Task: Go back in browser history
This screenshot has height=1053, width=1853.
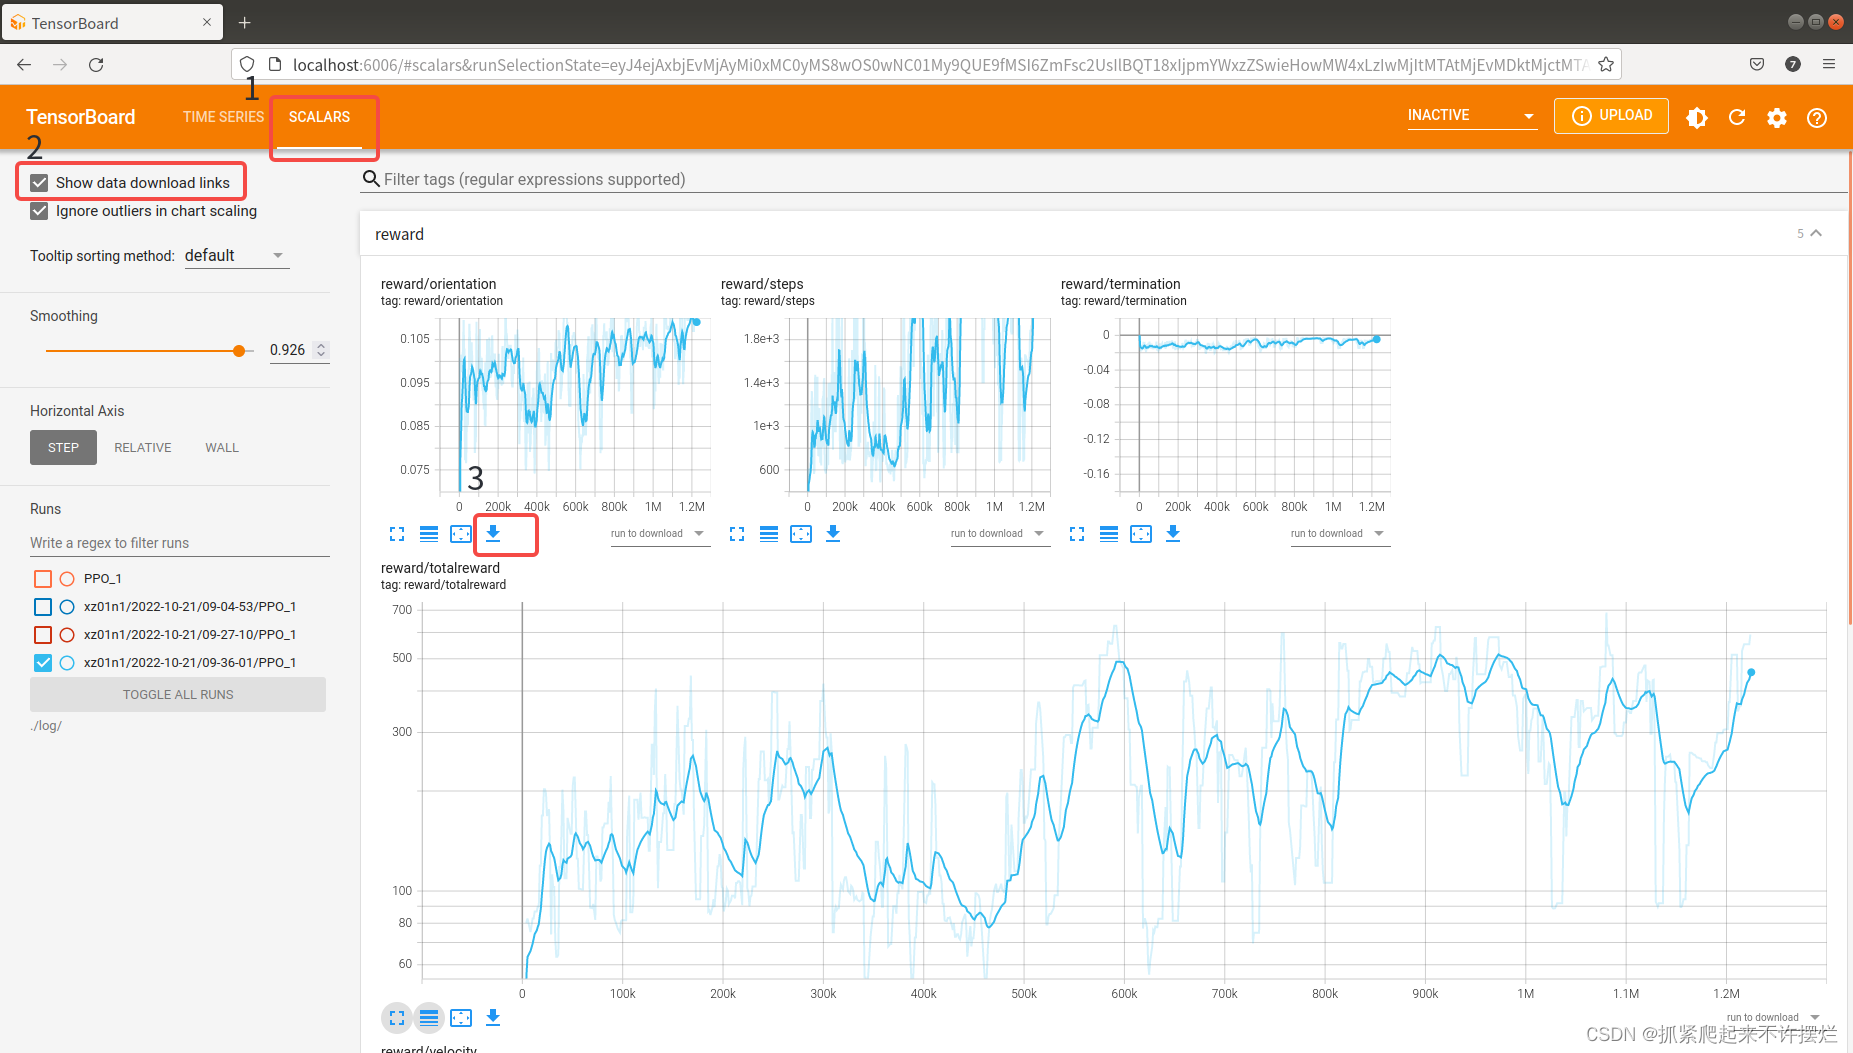Action: pos(24,65)
